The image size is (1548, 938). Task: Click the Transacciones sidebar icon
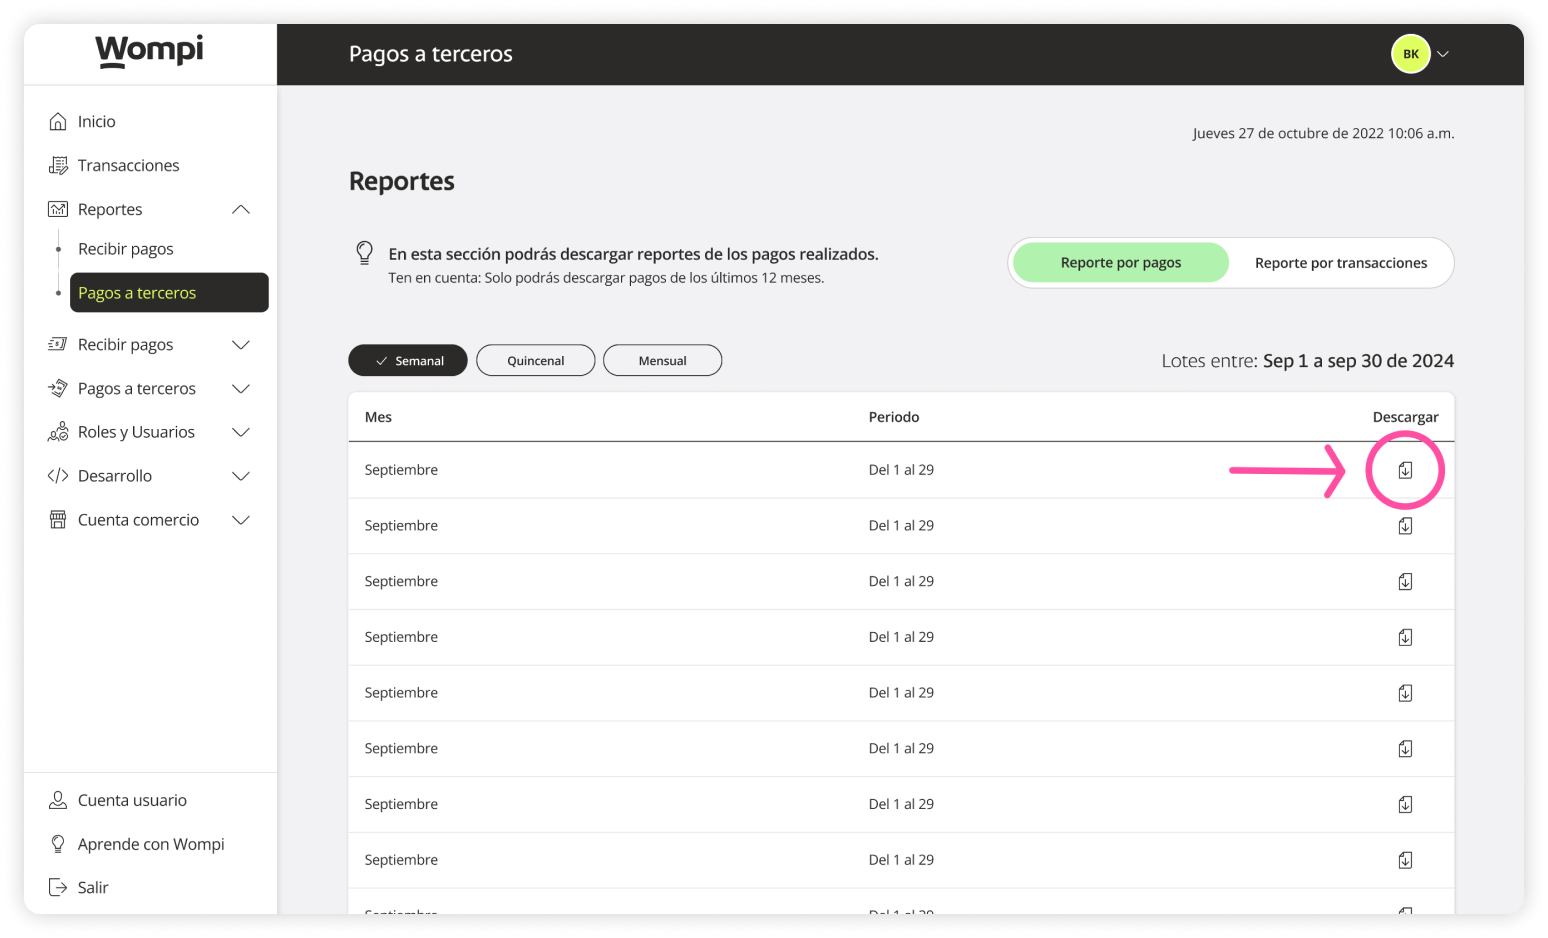pos(58,166)
